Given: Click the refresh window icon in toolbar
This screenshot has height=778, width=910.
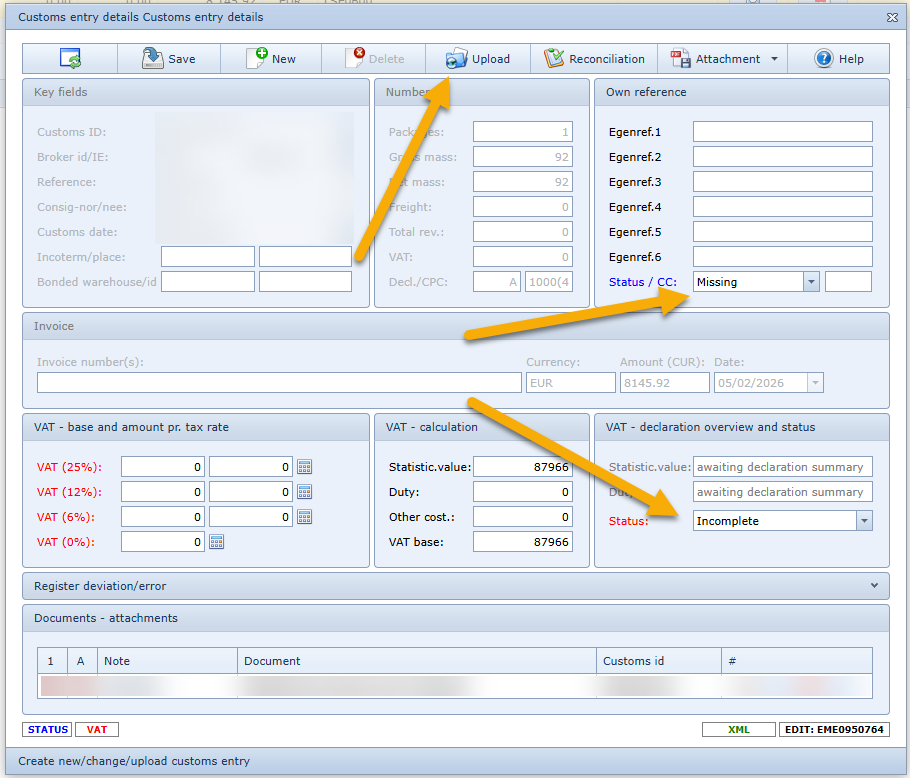Looking at the screenshot, I should pyautogui.click(x=70, y=59).
